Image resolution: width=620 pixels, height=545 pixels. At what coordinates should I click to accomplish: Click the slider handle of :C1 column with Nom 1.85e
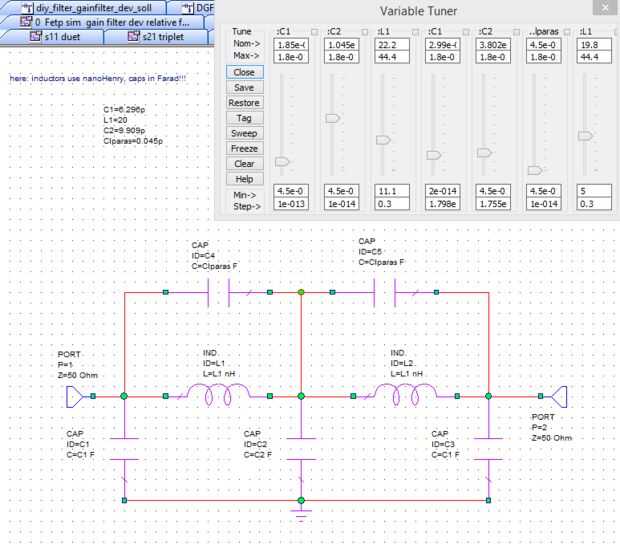pyautogui.click(x=282, y=161)
